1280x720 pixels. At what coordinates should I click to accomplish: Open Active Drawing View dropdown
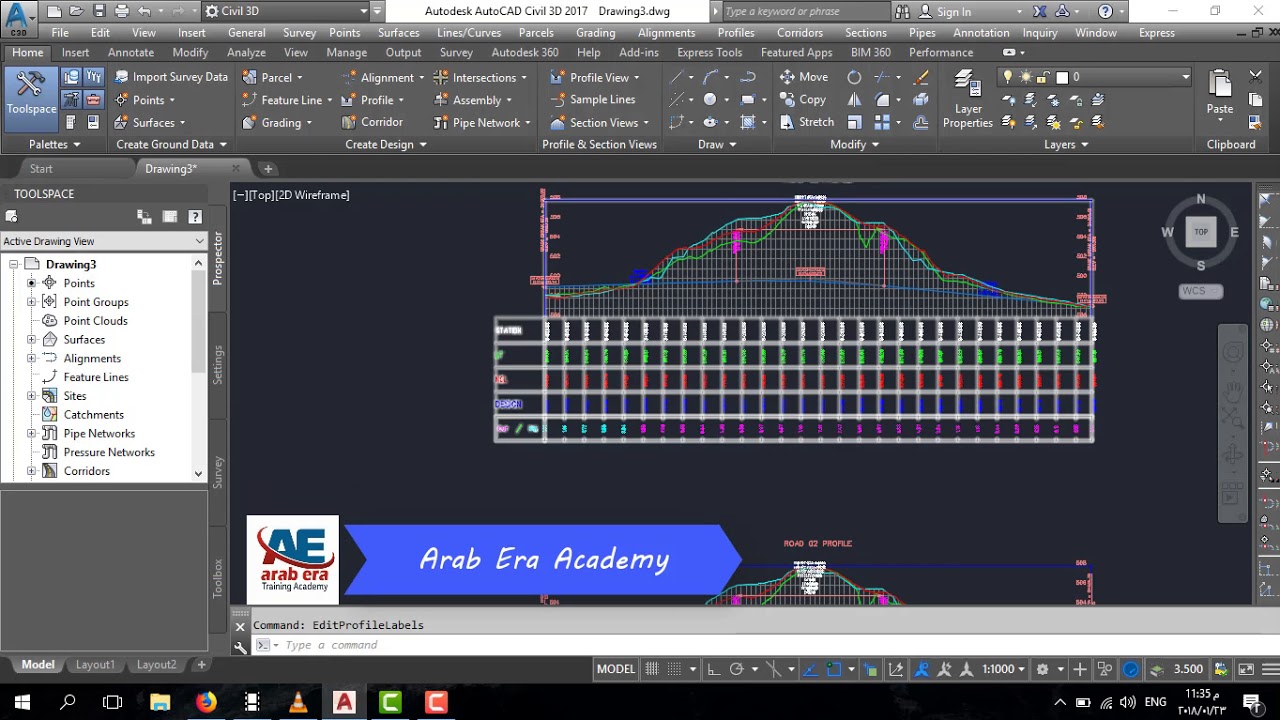pyautogui.click(x=104, y=241)
